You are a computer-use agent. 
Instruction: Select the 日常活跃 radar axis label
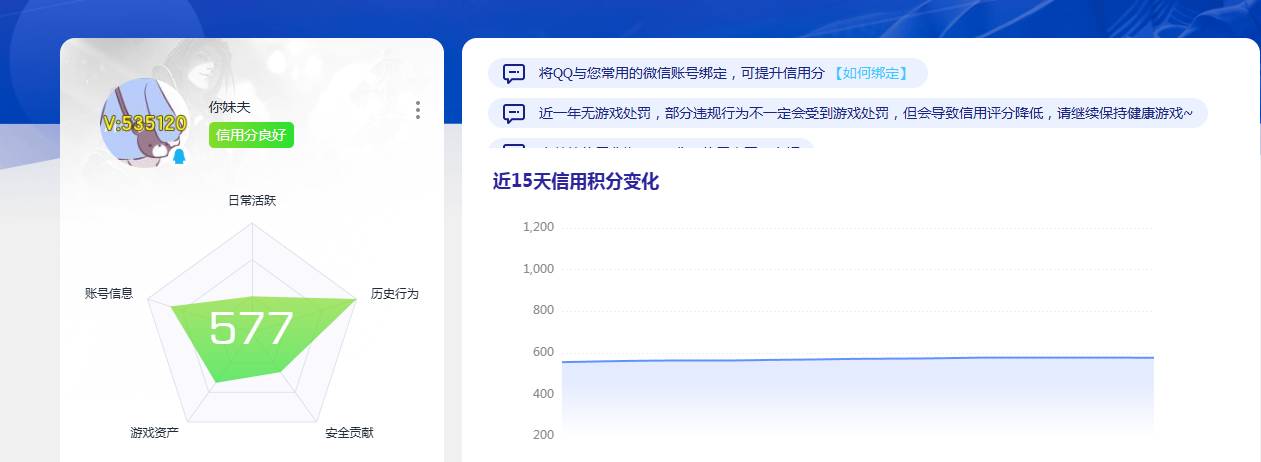[252, 201]
